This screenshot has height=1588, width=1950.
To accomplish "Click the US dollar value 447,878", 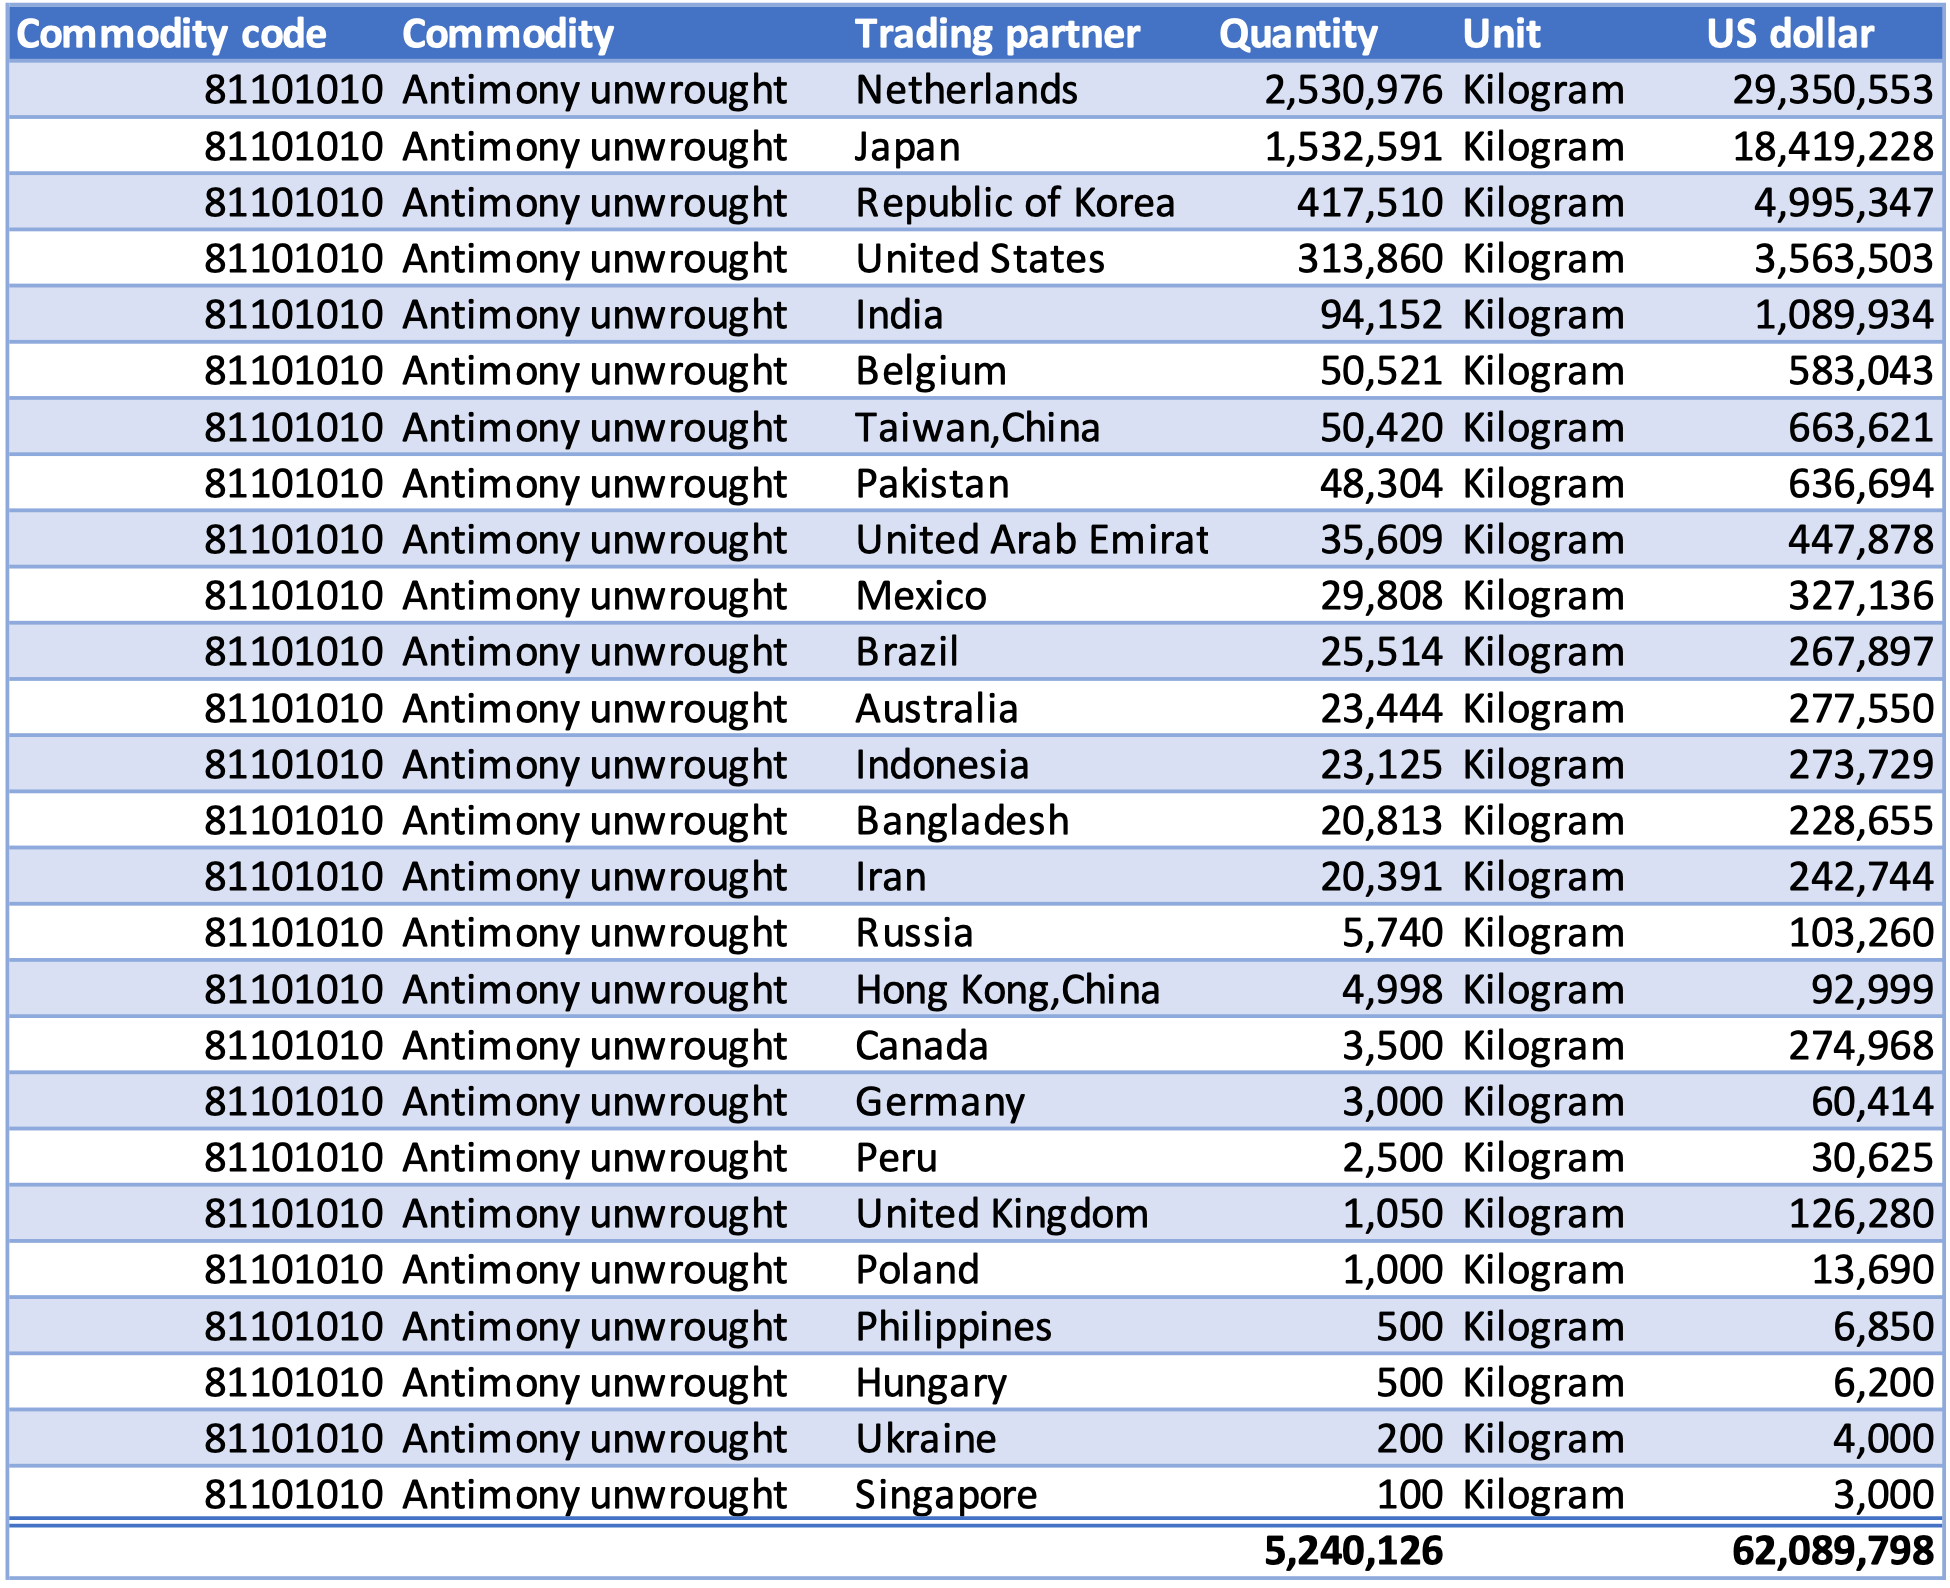I will click(x=1860, y=540).
